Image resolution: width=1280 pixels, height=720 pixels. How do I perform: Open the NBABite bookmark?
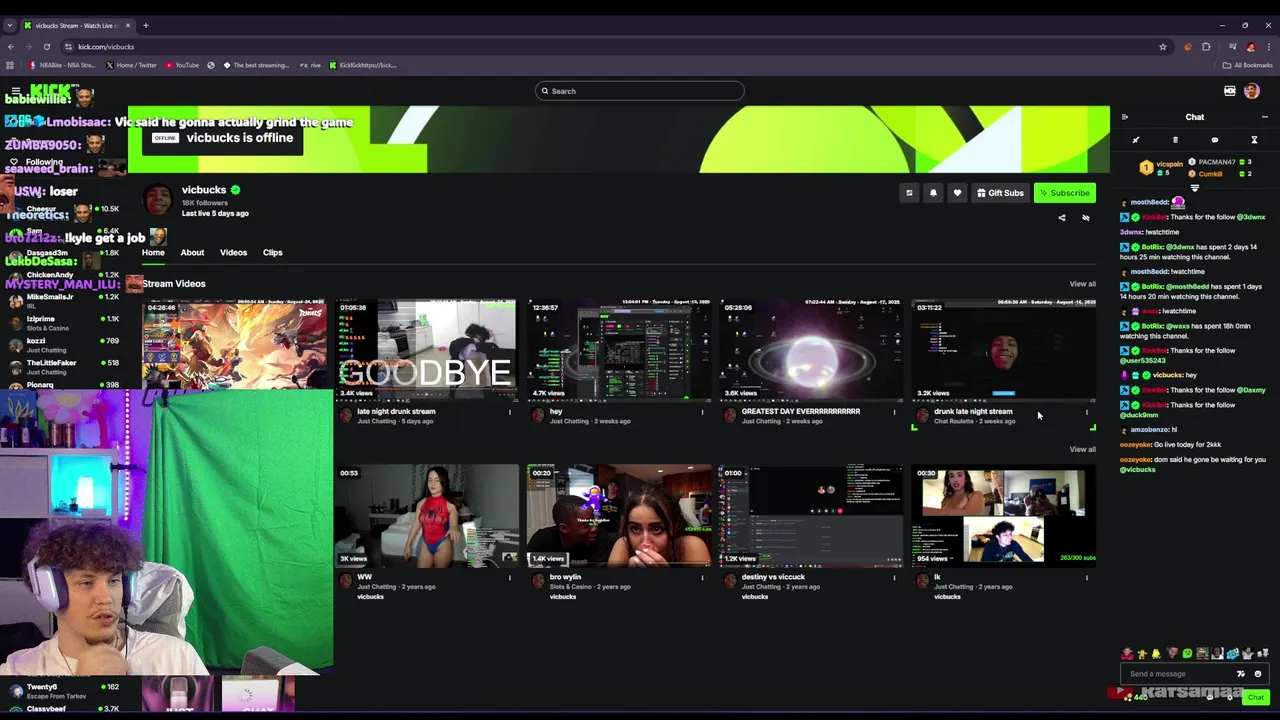(x=62, y=65)
